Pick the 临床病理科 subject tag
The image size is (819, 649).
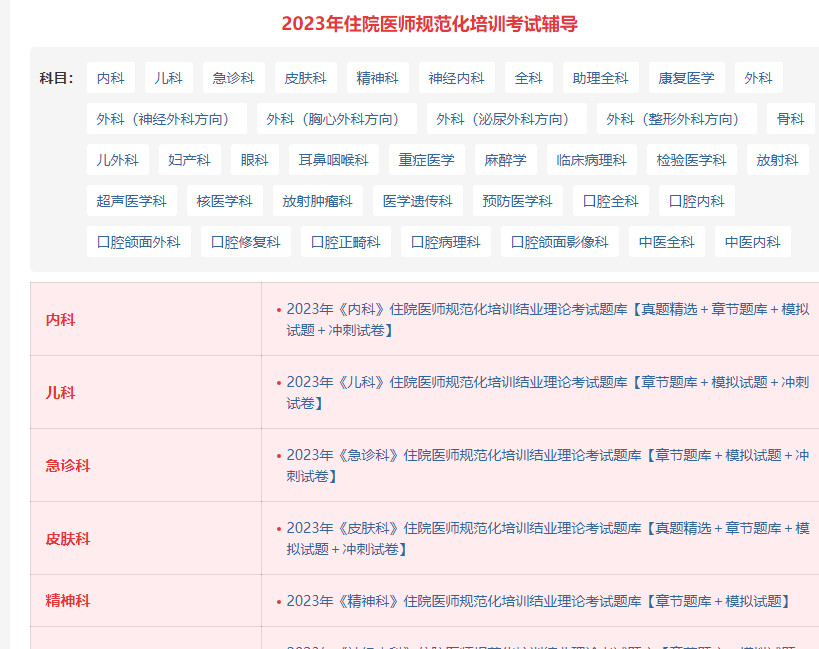(x=592, y=160)
